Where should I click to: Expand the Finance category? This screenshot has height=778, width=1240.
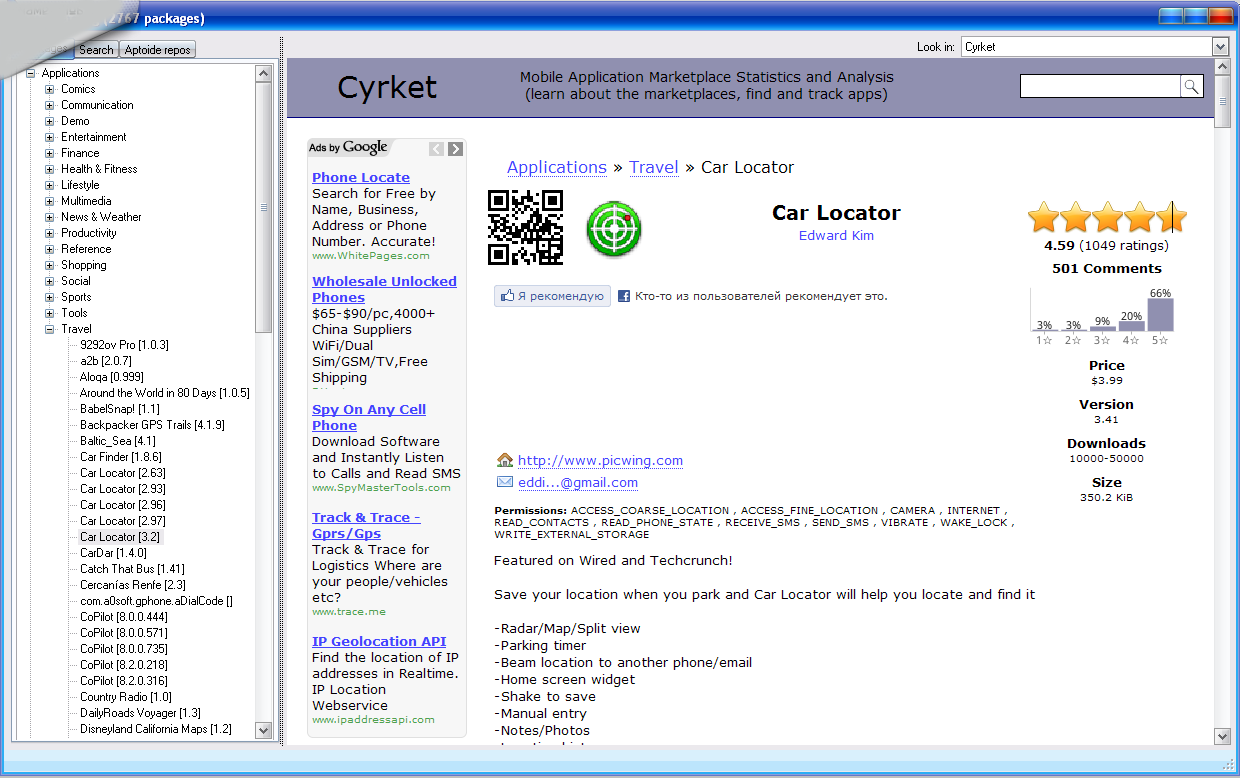pyautogui.click(x=50, y=153)
